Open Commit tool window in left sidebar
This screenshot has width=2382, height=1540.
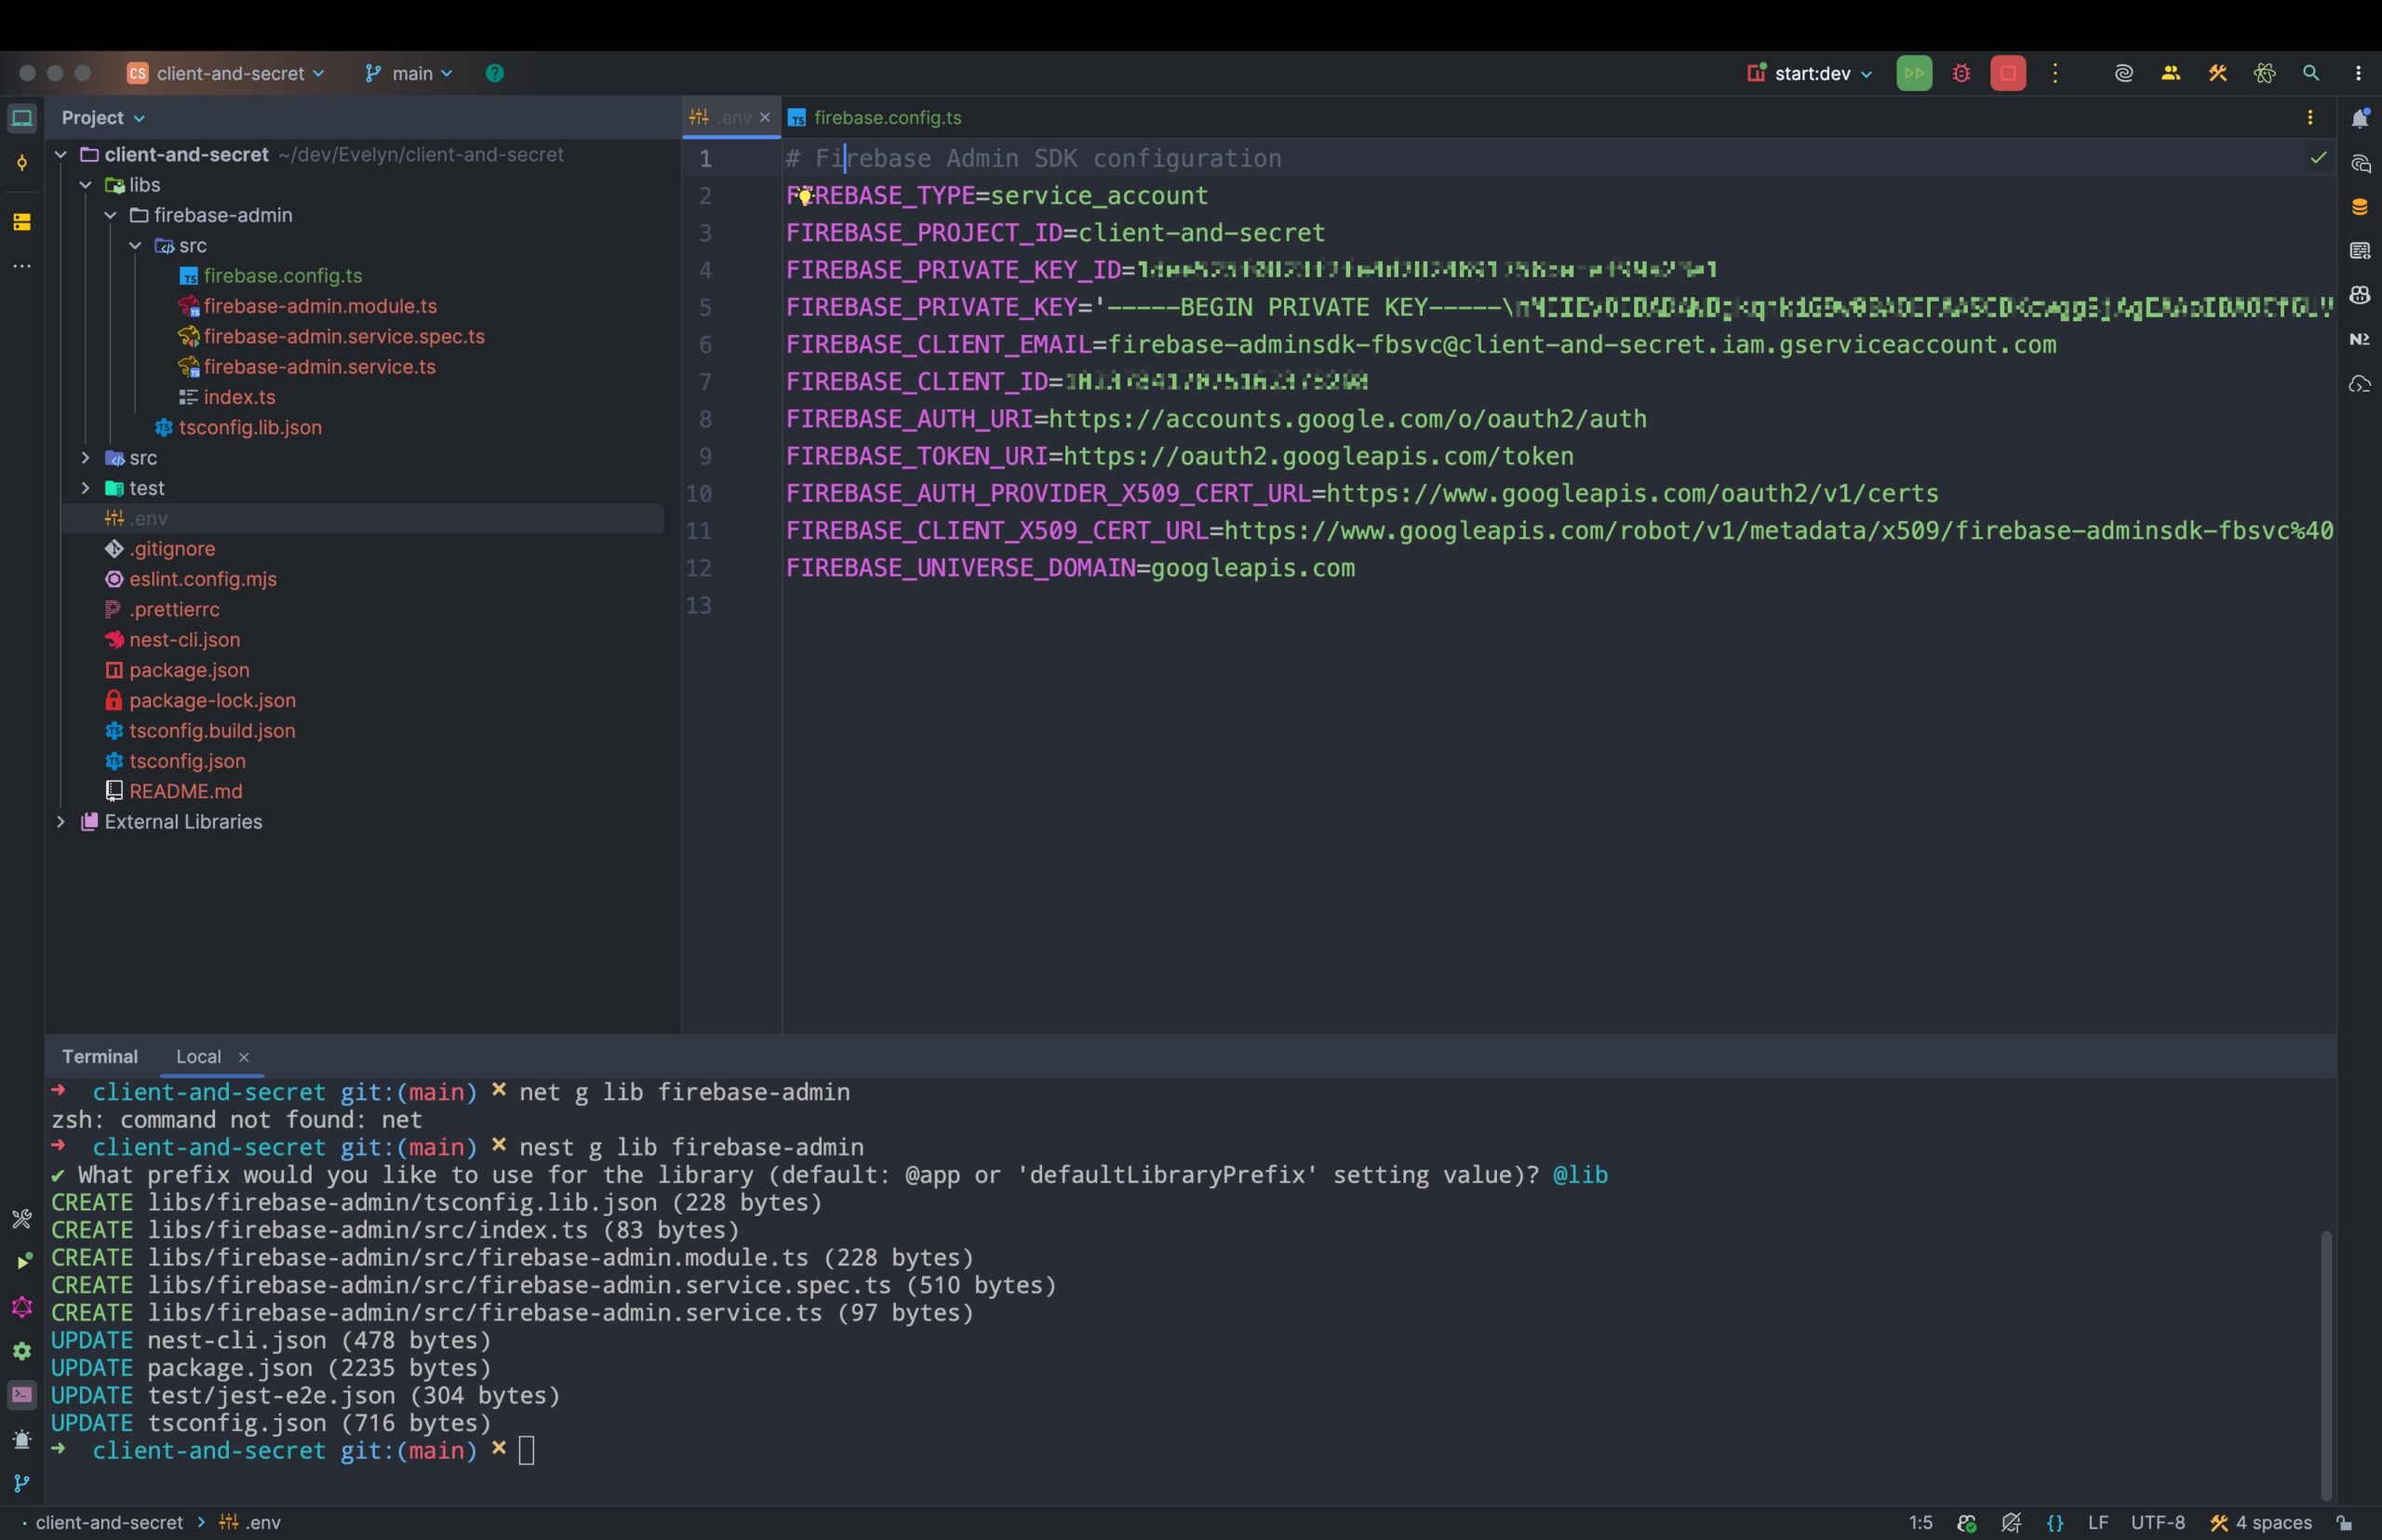click(22, 163)
